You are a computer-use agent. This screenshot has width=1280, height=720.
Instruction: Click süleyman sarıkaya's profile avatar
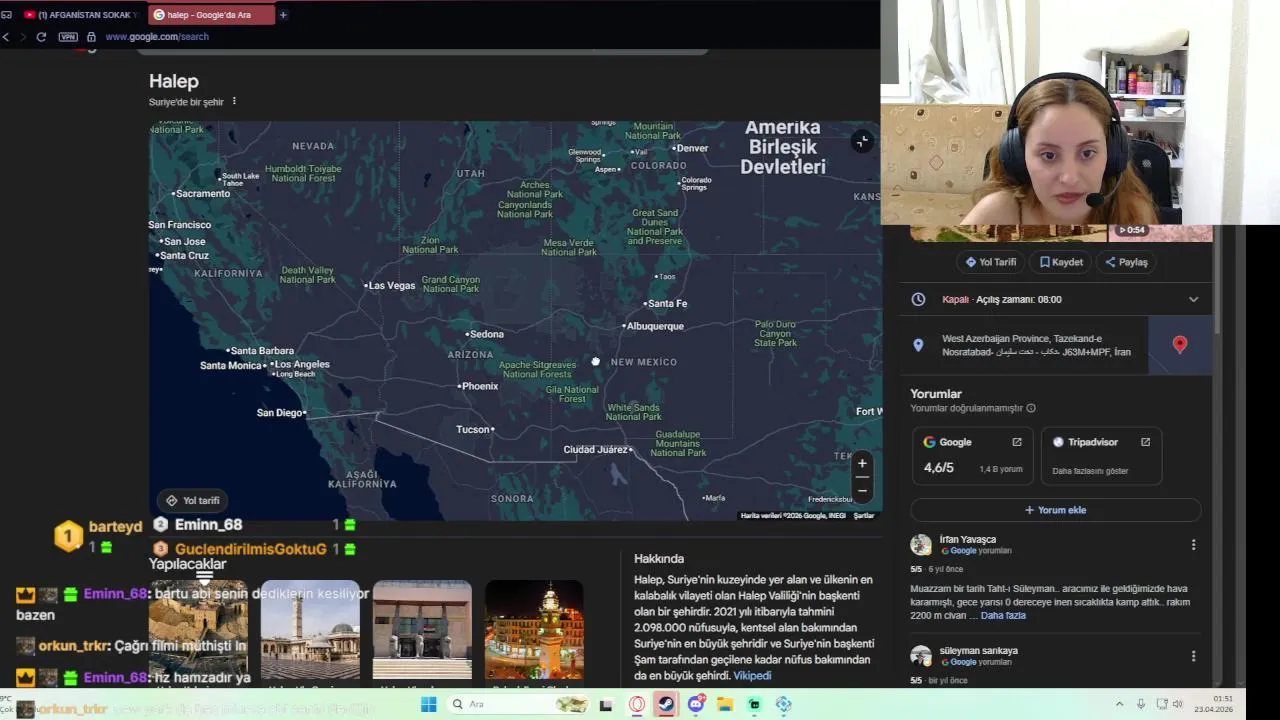click(921, 656)
